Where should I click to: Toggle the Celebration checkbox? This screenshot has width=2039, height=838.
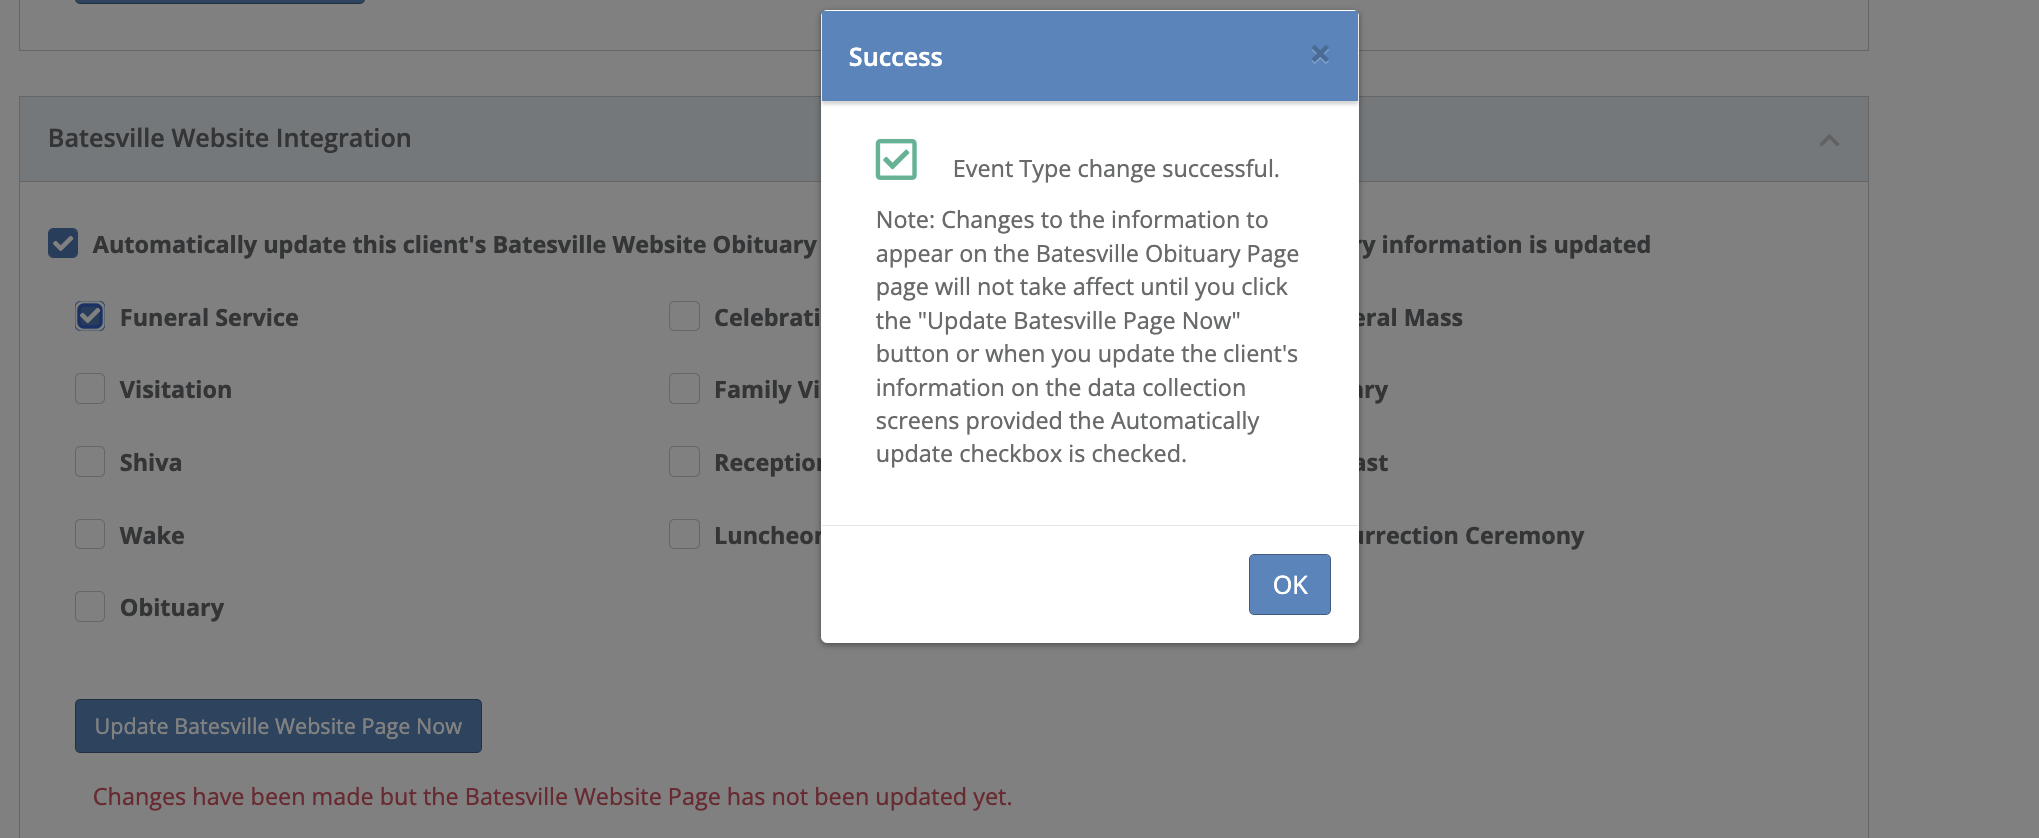(684, 317)
